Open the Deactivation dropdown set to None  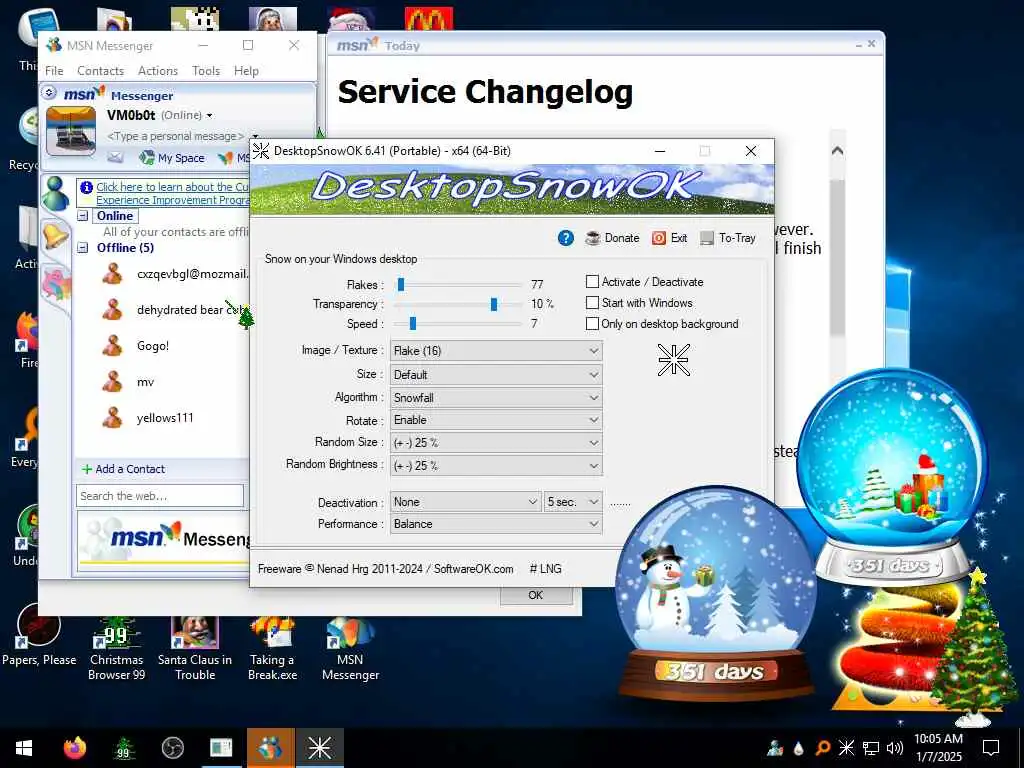(466, 502)
